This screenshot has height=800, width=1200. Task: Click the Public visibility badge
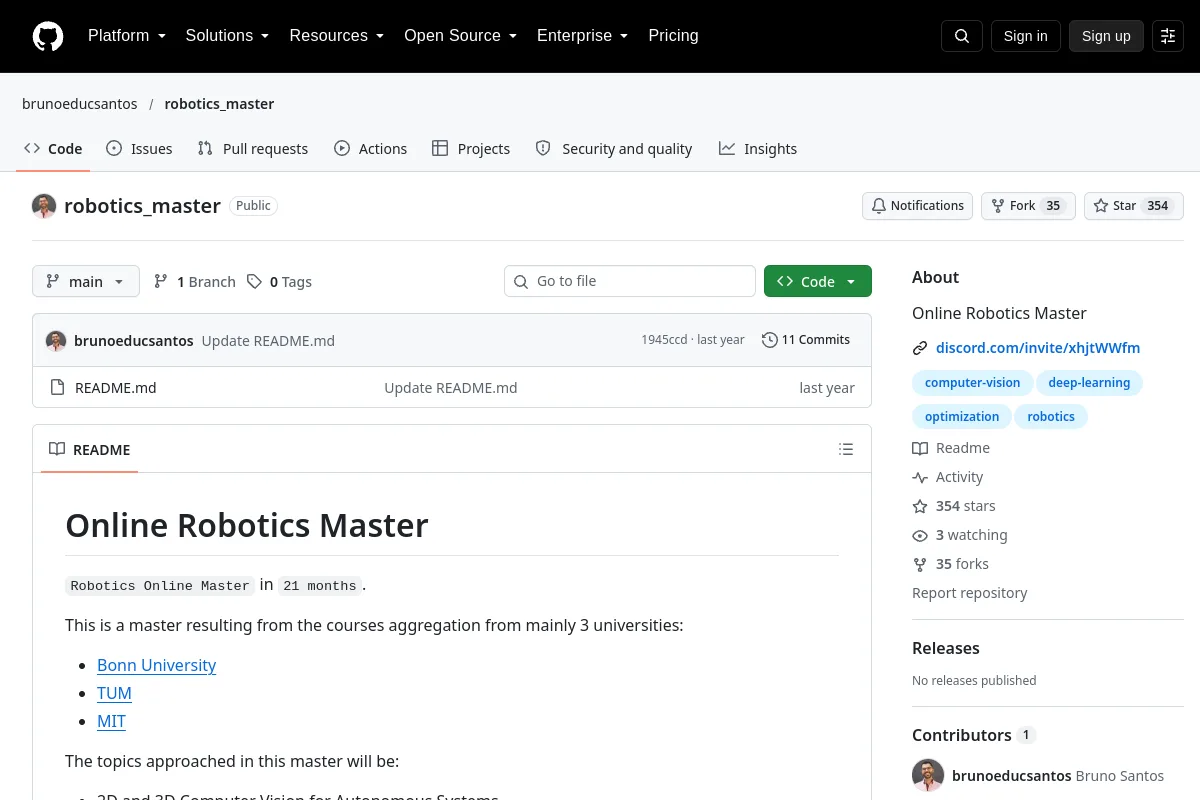(253, 206)
